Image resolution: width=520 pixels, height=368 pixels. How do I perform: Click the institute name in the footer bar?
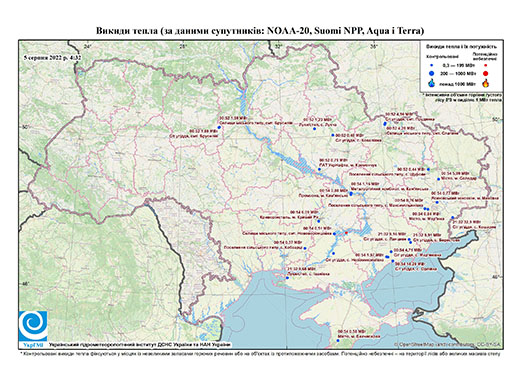[x=139, y=345]
